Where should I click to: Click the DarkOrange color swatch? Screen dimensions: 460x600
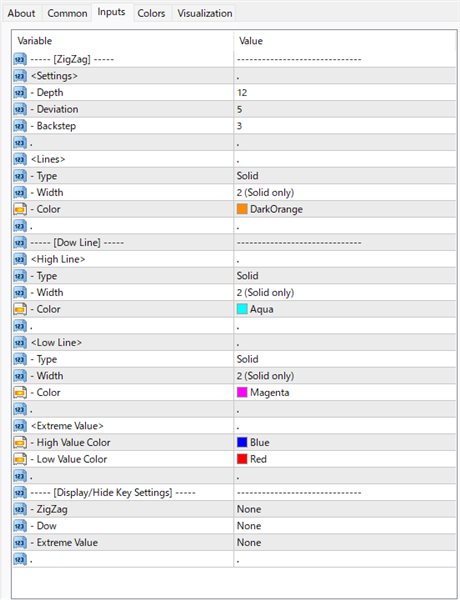pyautogui.click(x=242, y=209)
